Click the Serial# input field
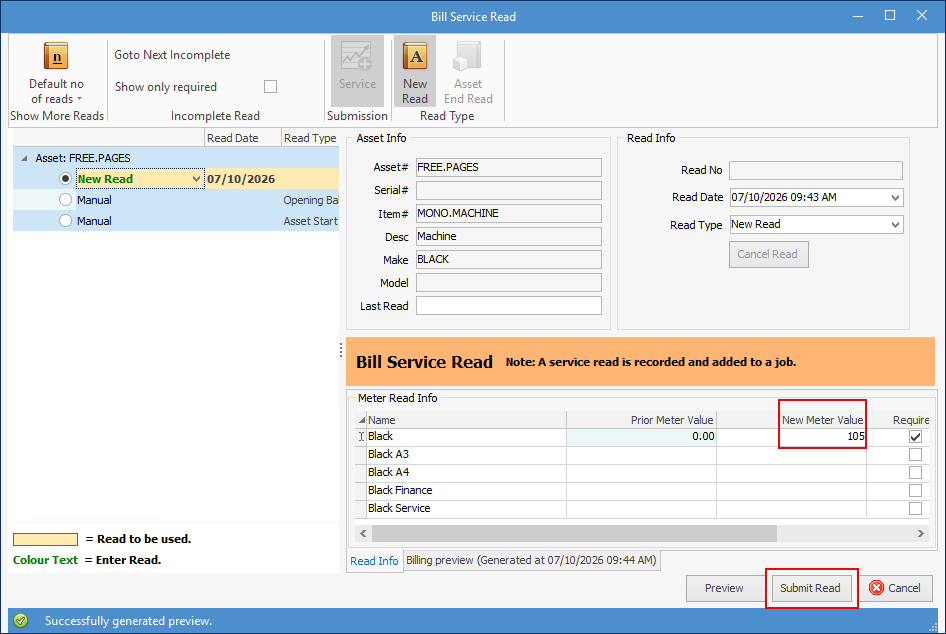The height and width of the screenshot is (634, 946). point(509,191)
